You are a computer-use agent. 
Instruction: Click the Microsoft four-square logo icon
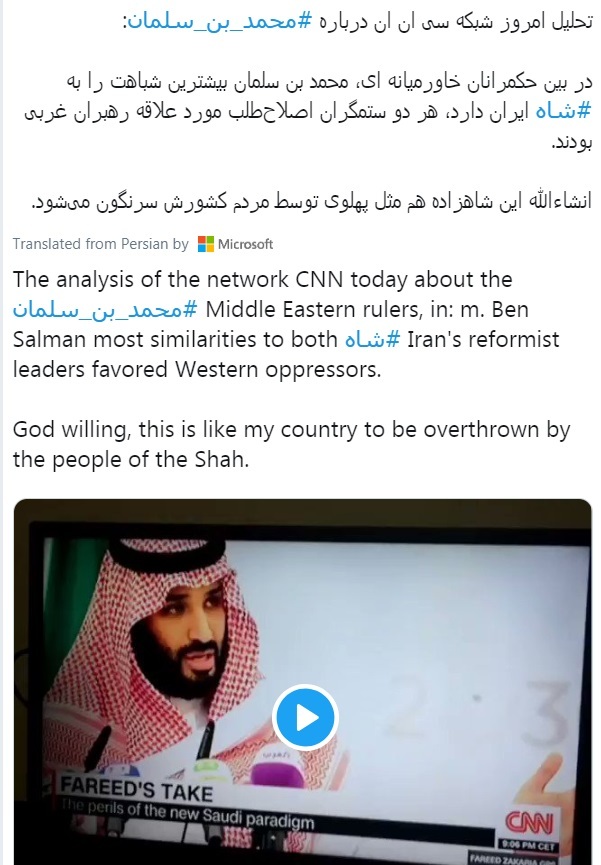pos(206,244)
